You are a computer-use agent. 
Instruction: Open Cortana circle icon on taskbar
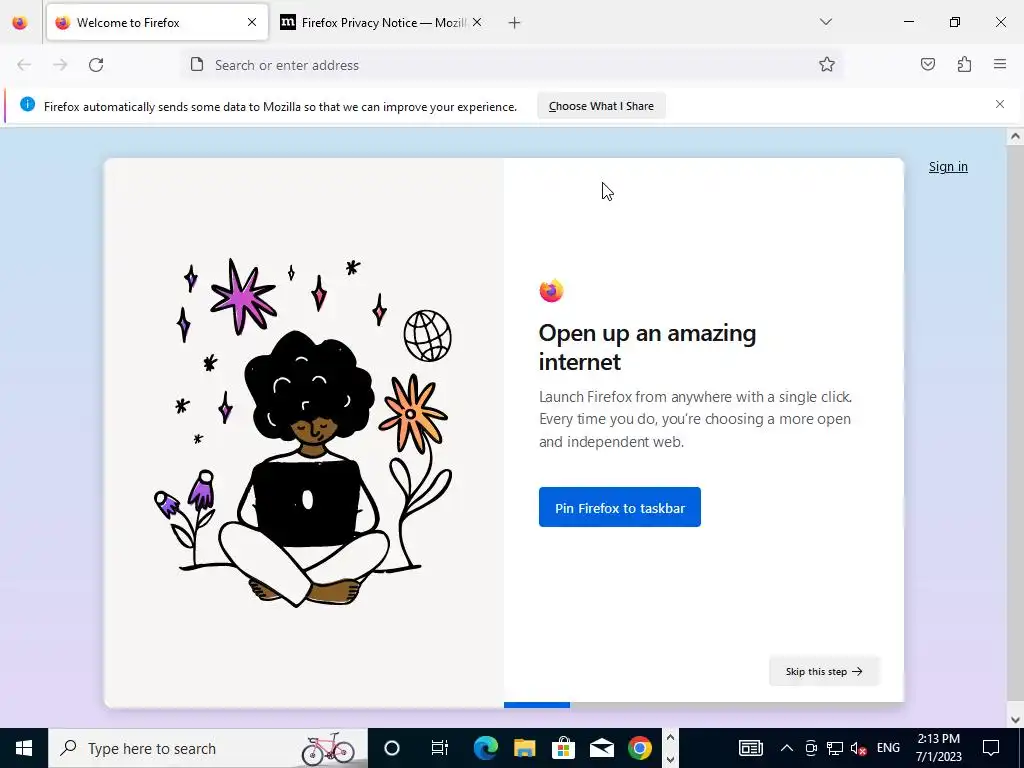392,748
